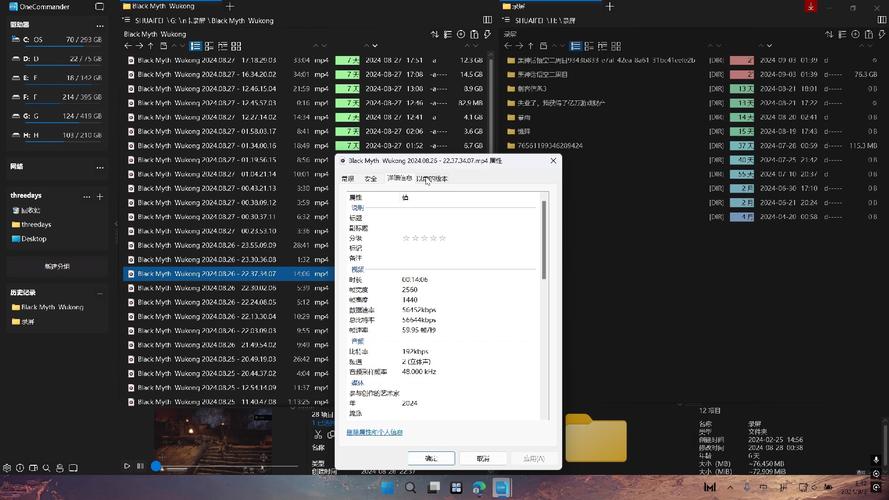Open Task View on taskbar
This screenshot has height=500, width=889.
pyautogui.click(x=434, y=488)
